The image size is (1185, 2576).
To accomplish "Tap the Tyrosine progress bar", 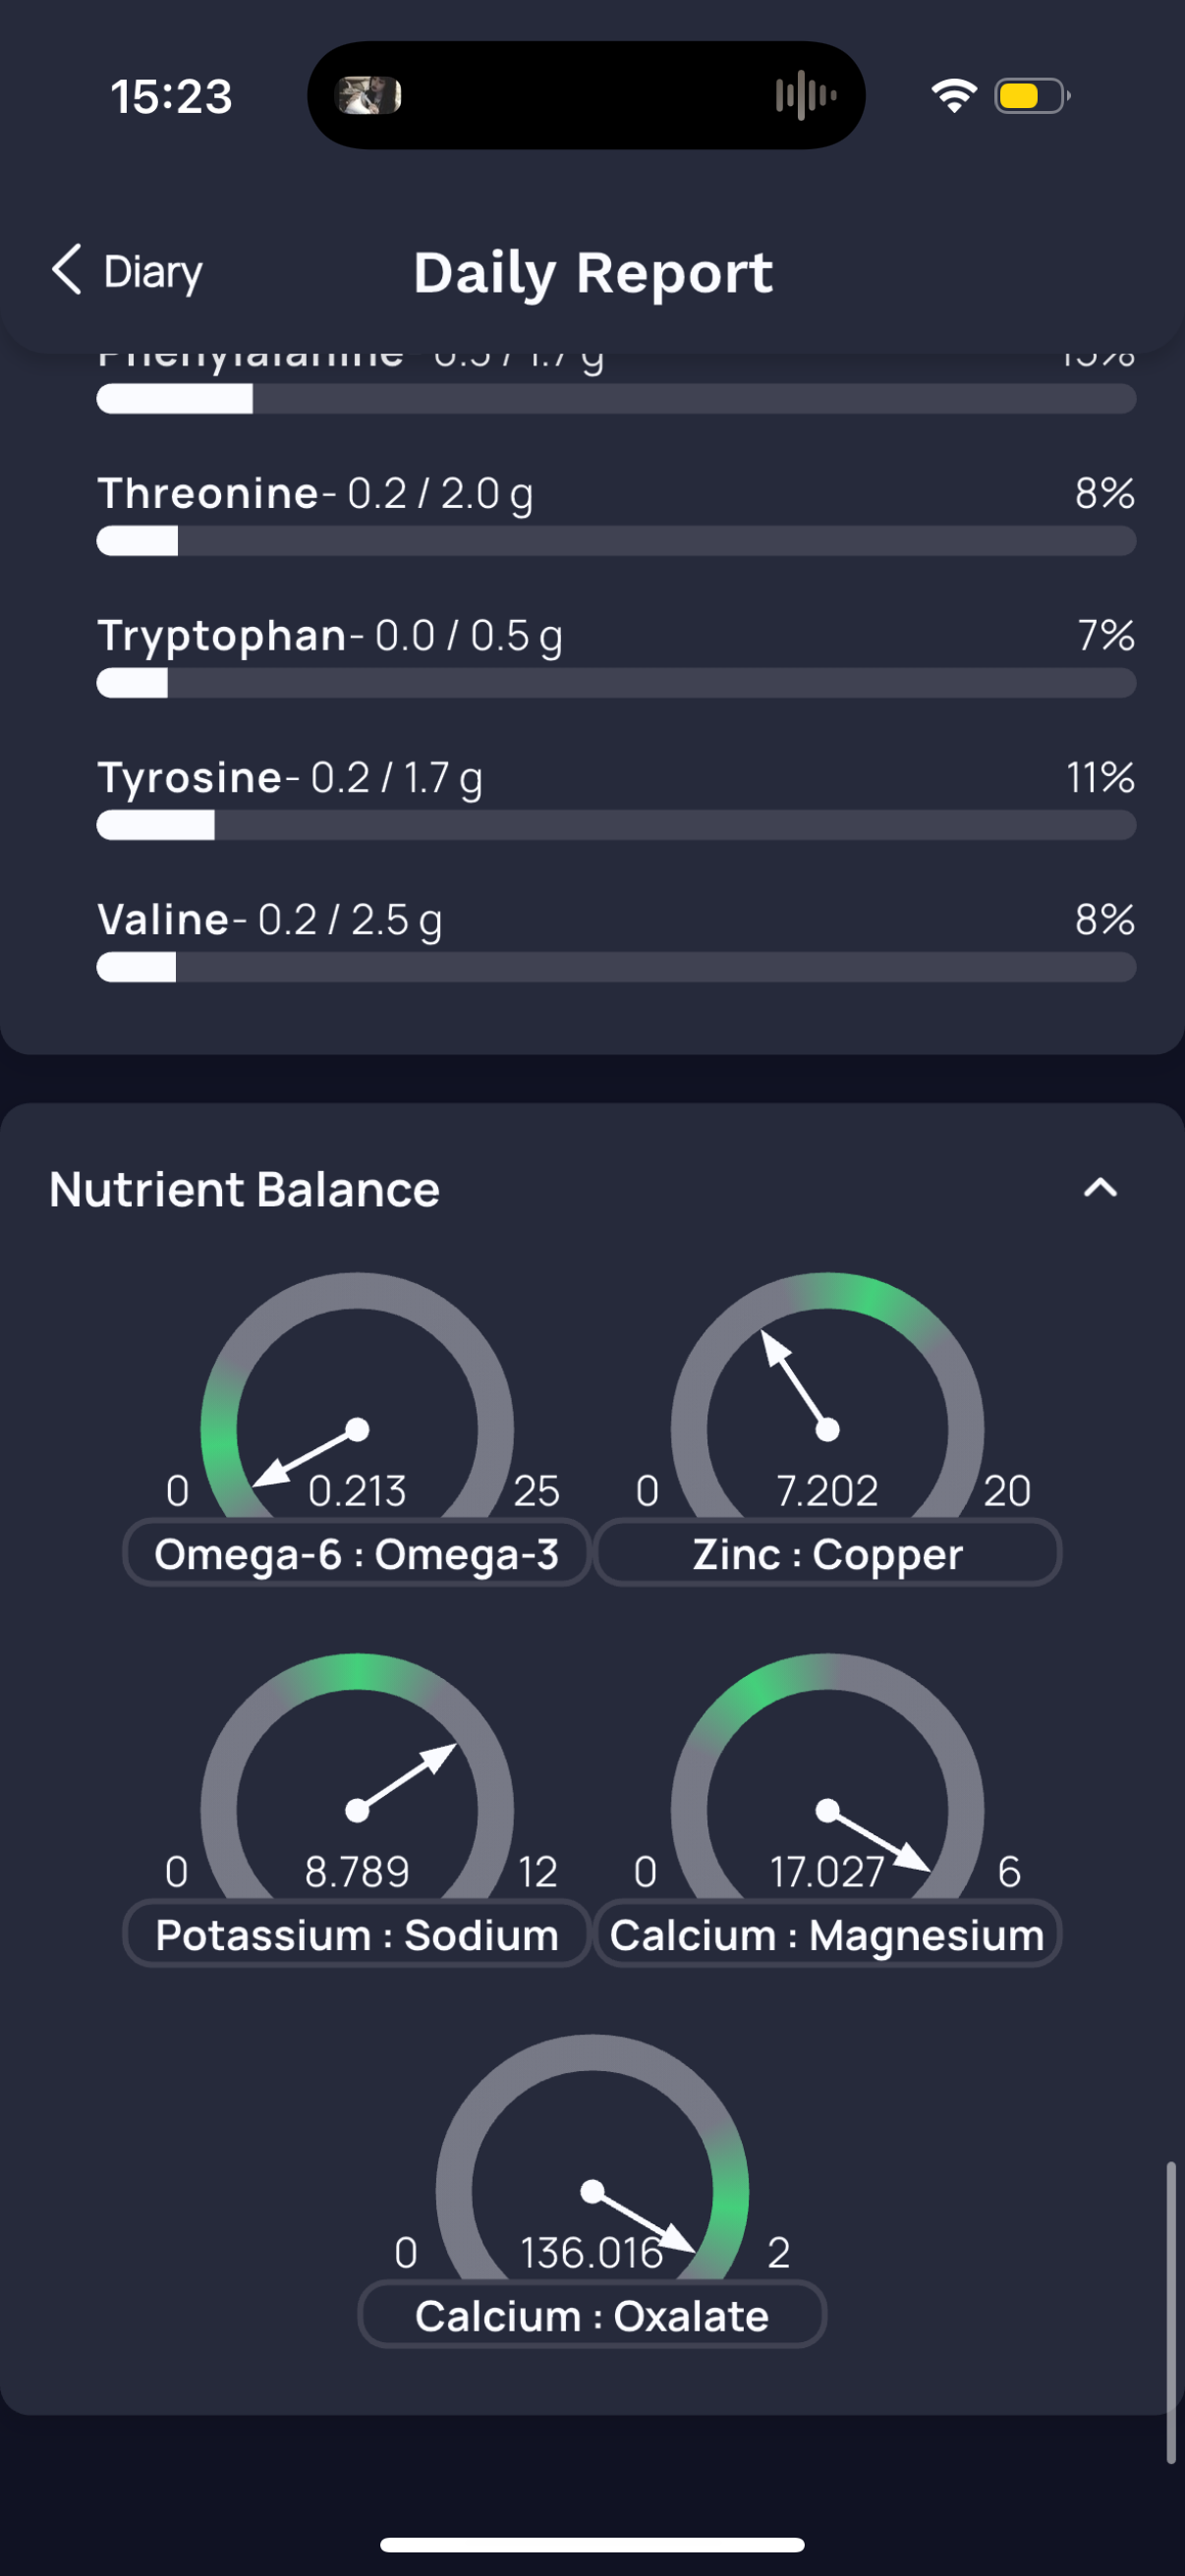I will pos(616,825).
